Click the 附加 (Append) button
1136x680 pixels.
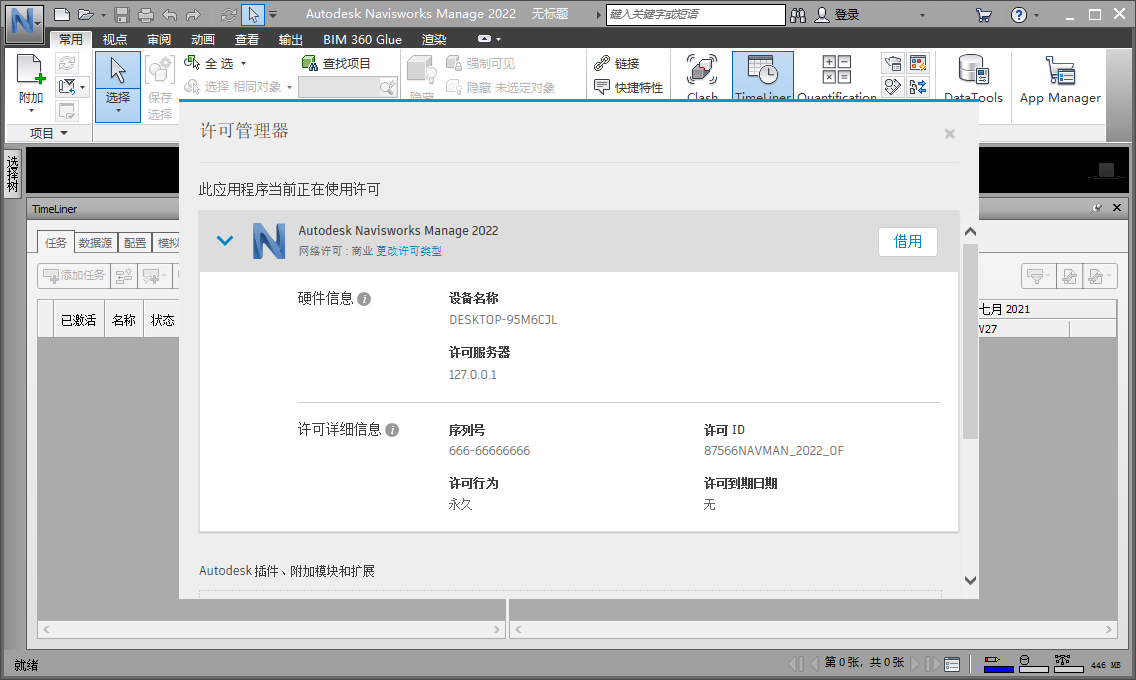(x=31, y=83)
